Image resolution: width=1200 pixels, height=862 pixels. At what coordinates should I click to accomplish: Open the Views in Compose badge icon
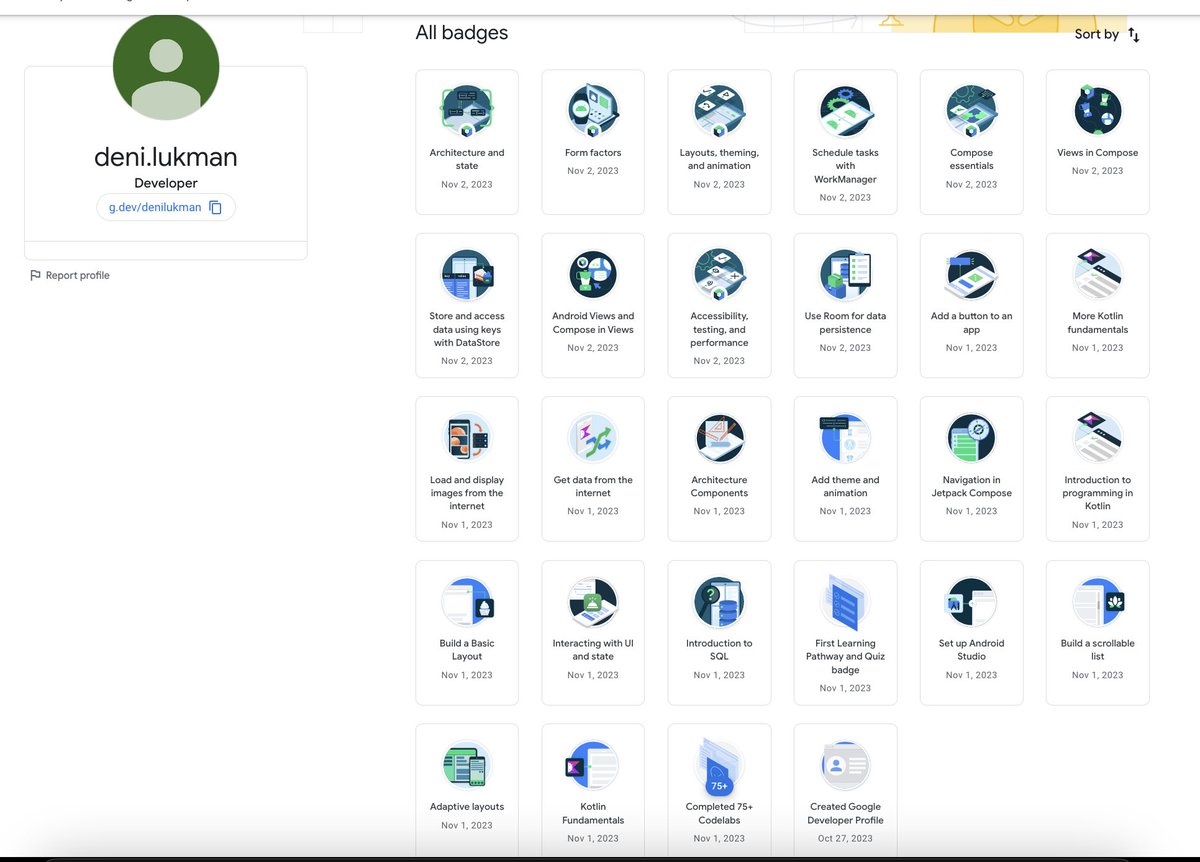1097,111
